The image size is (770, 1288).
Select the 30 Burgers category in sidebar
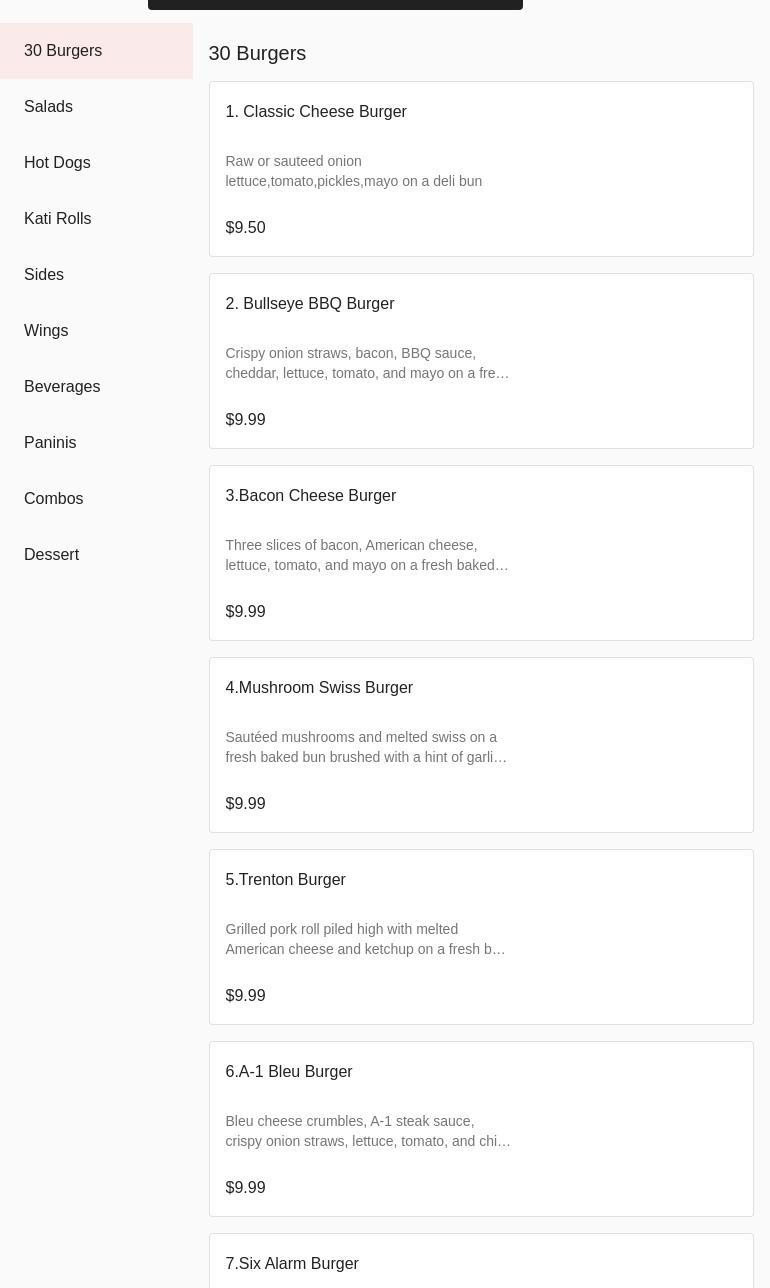[63, 51]
